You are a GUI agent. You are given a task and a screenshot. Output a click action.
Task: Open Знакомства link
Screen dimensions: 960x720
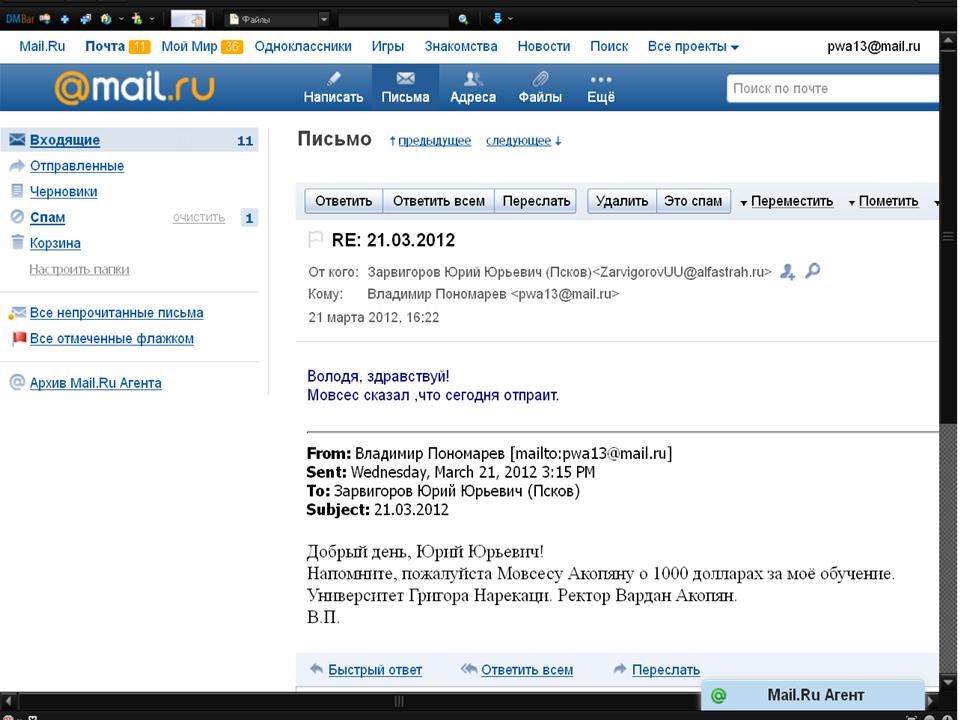pos(461,47)
